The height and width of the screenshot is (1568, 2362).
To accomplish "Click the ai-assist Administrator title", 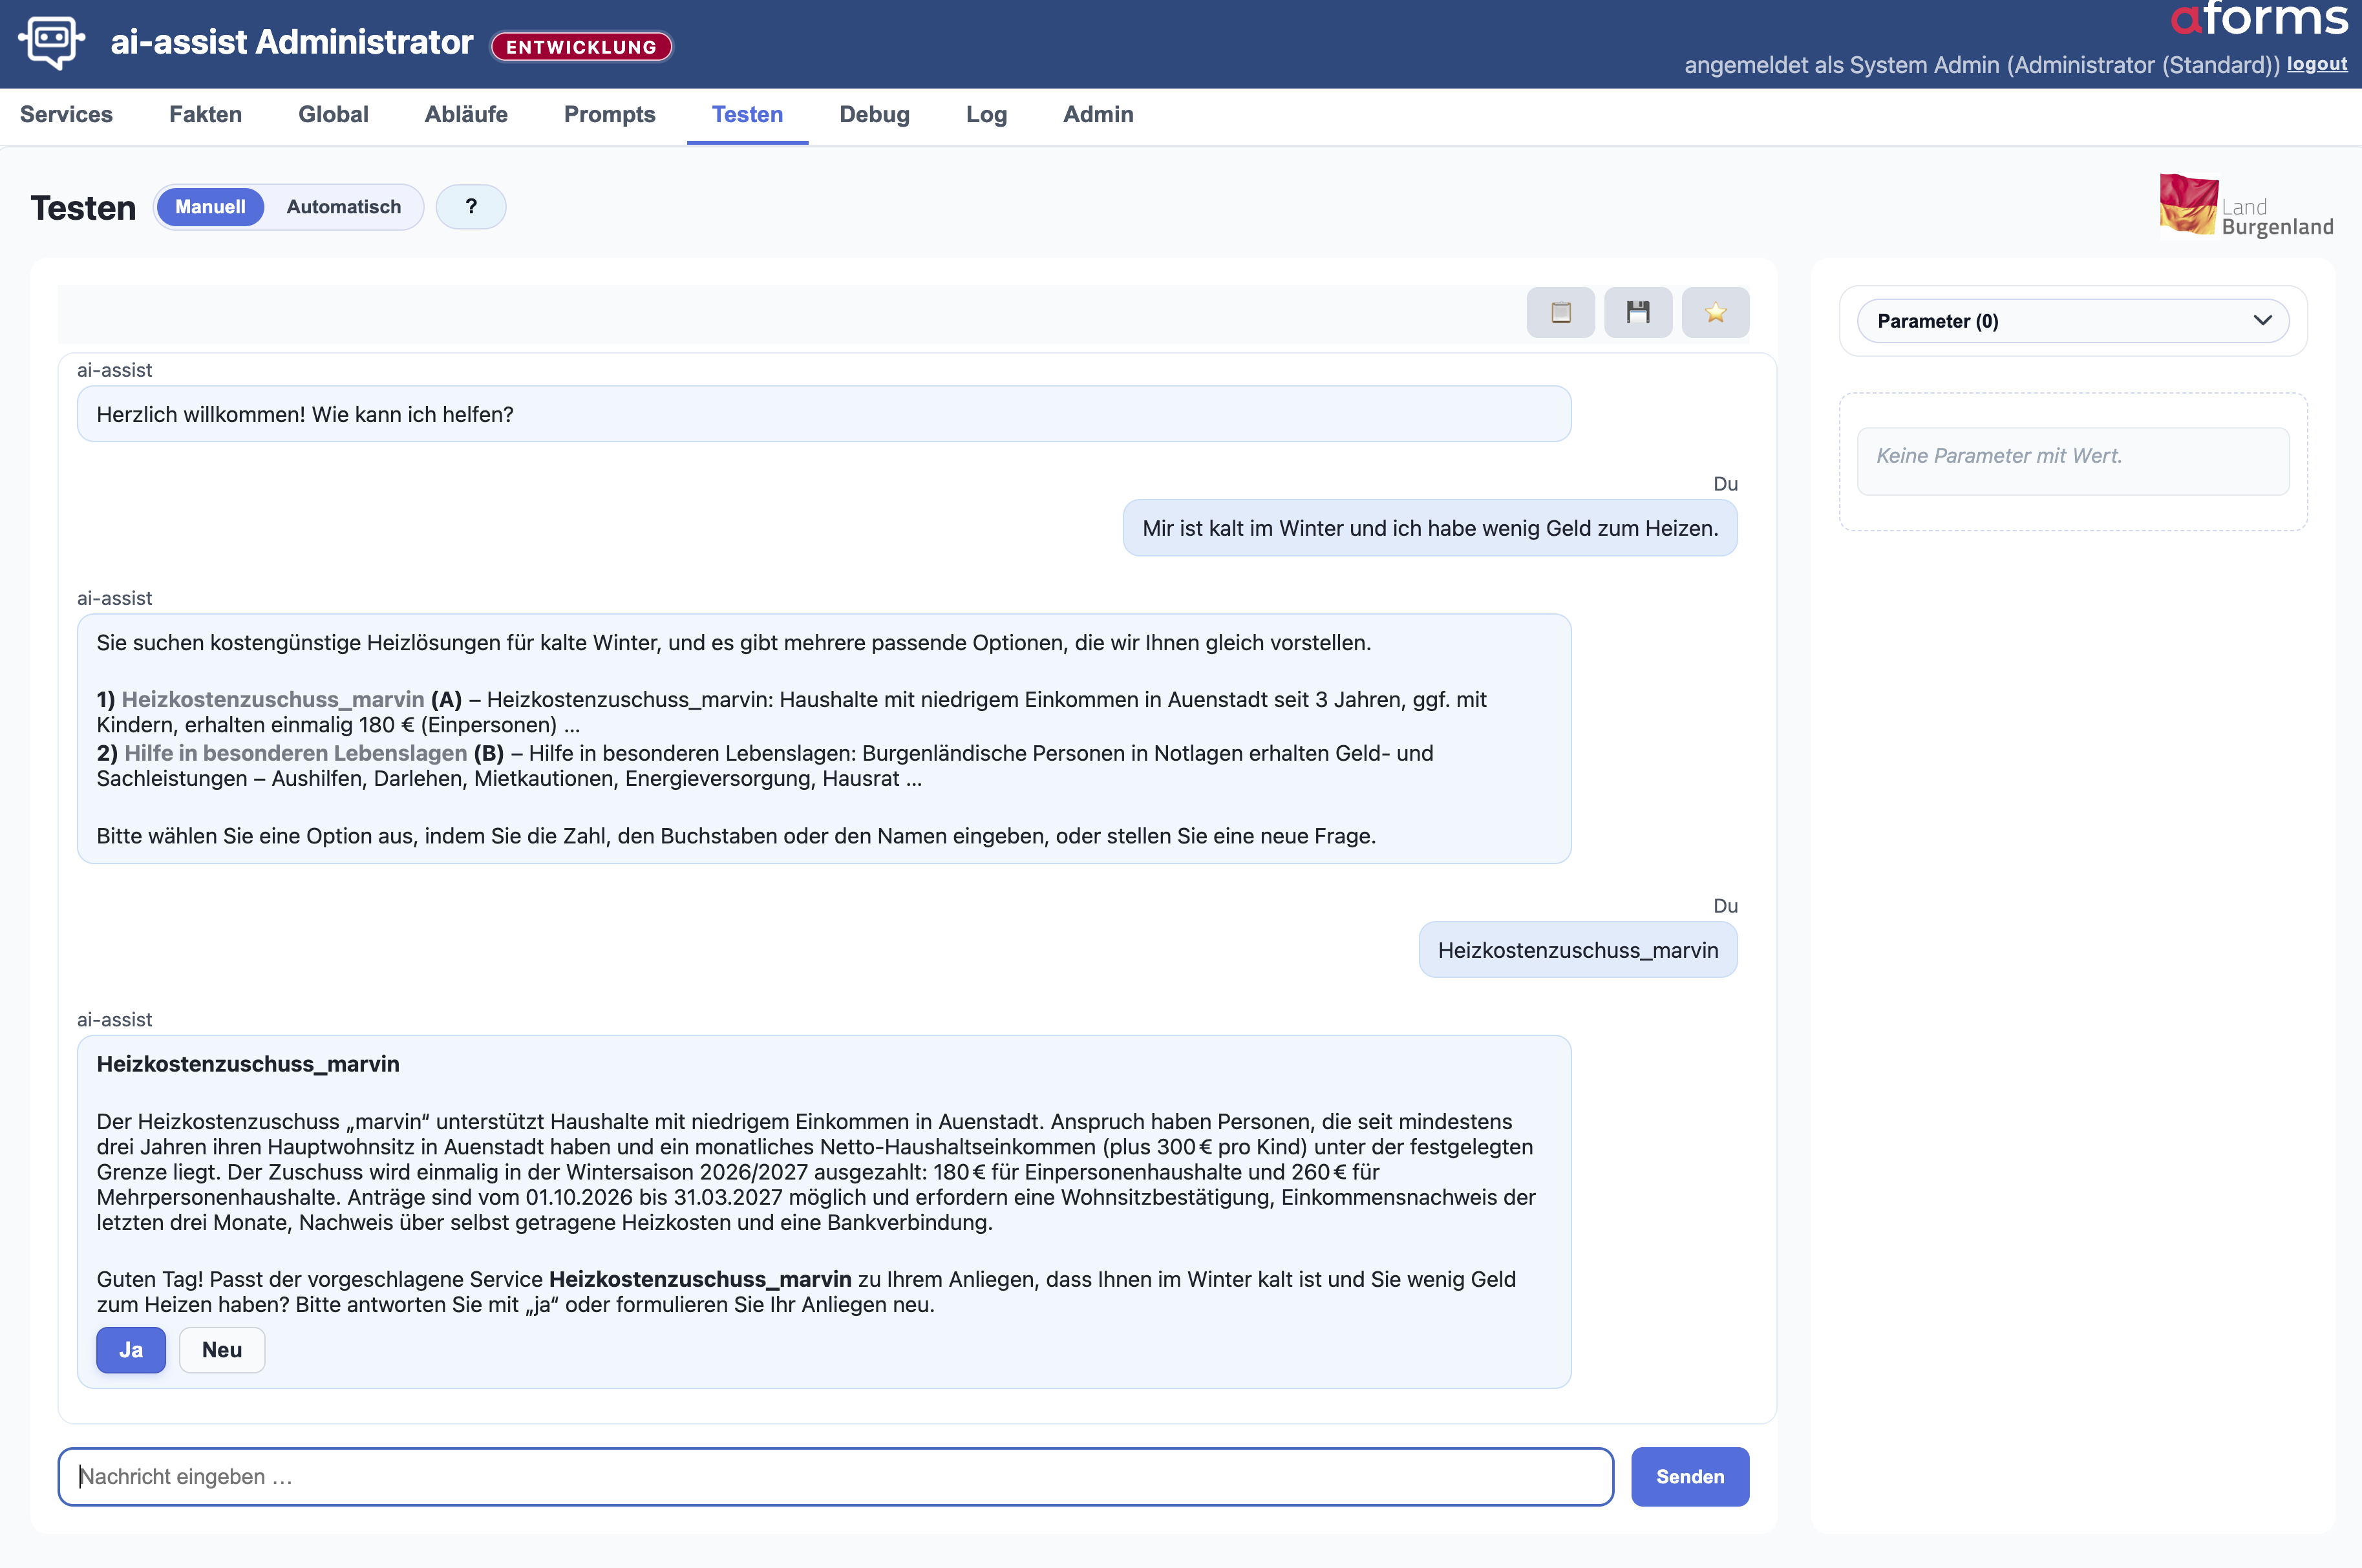I will tap(291, 42).
